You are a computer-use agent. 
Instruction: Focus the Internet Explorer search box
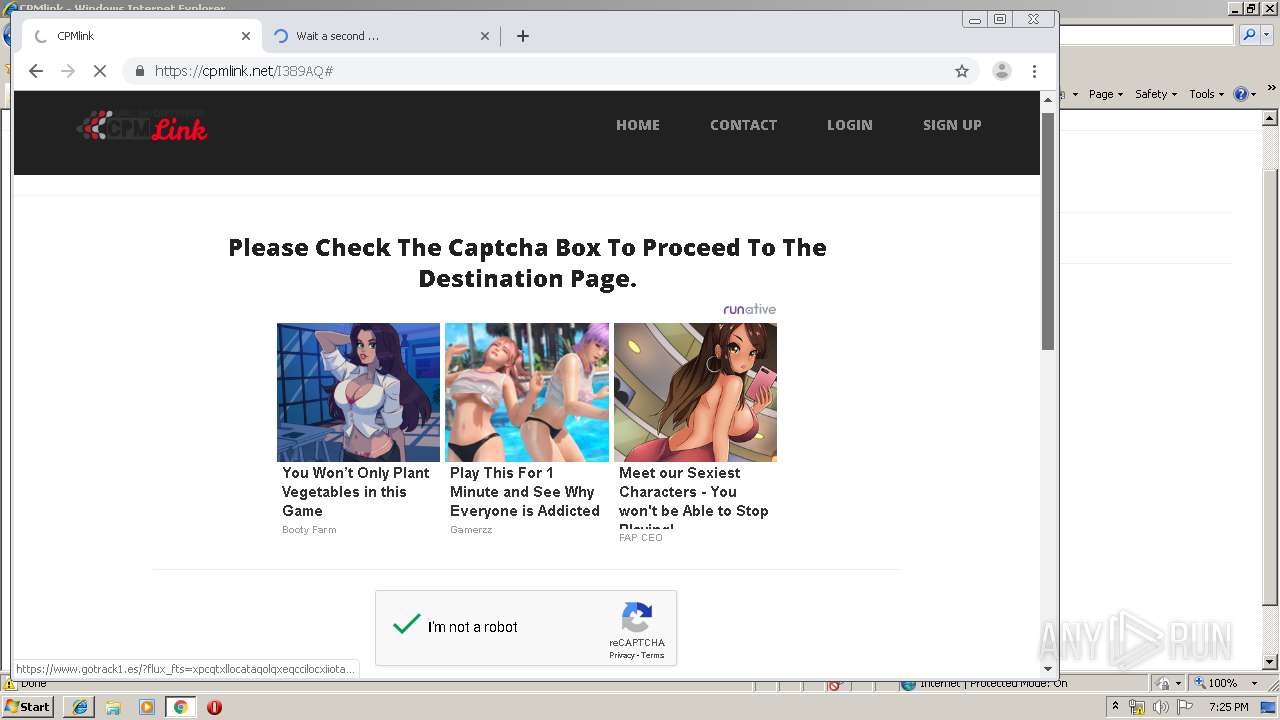(x=1147, y=35)
